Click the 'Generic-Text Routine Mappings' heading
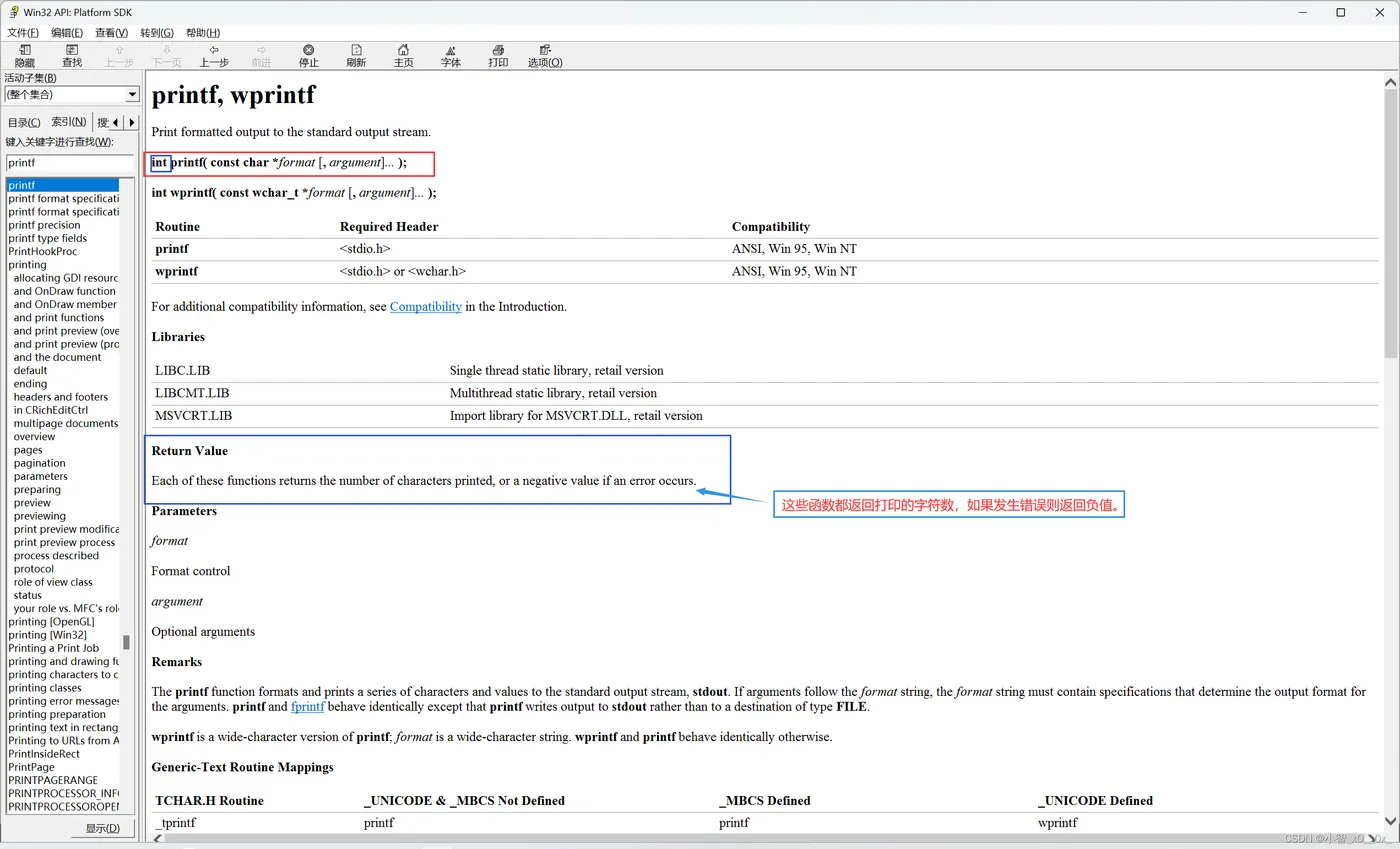The width and height of the screenshot is (1400, 849). (242, 767)
